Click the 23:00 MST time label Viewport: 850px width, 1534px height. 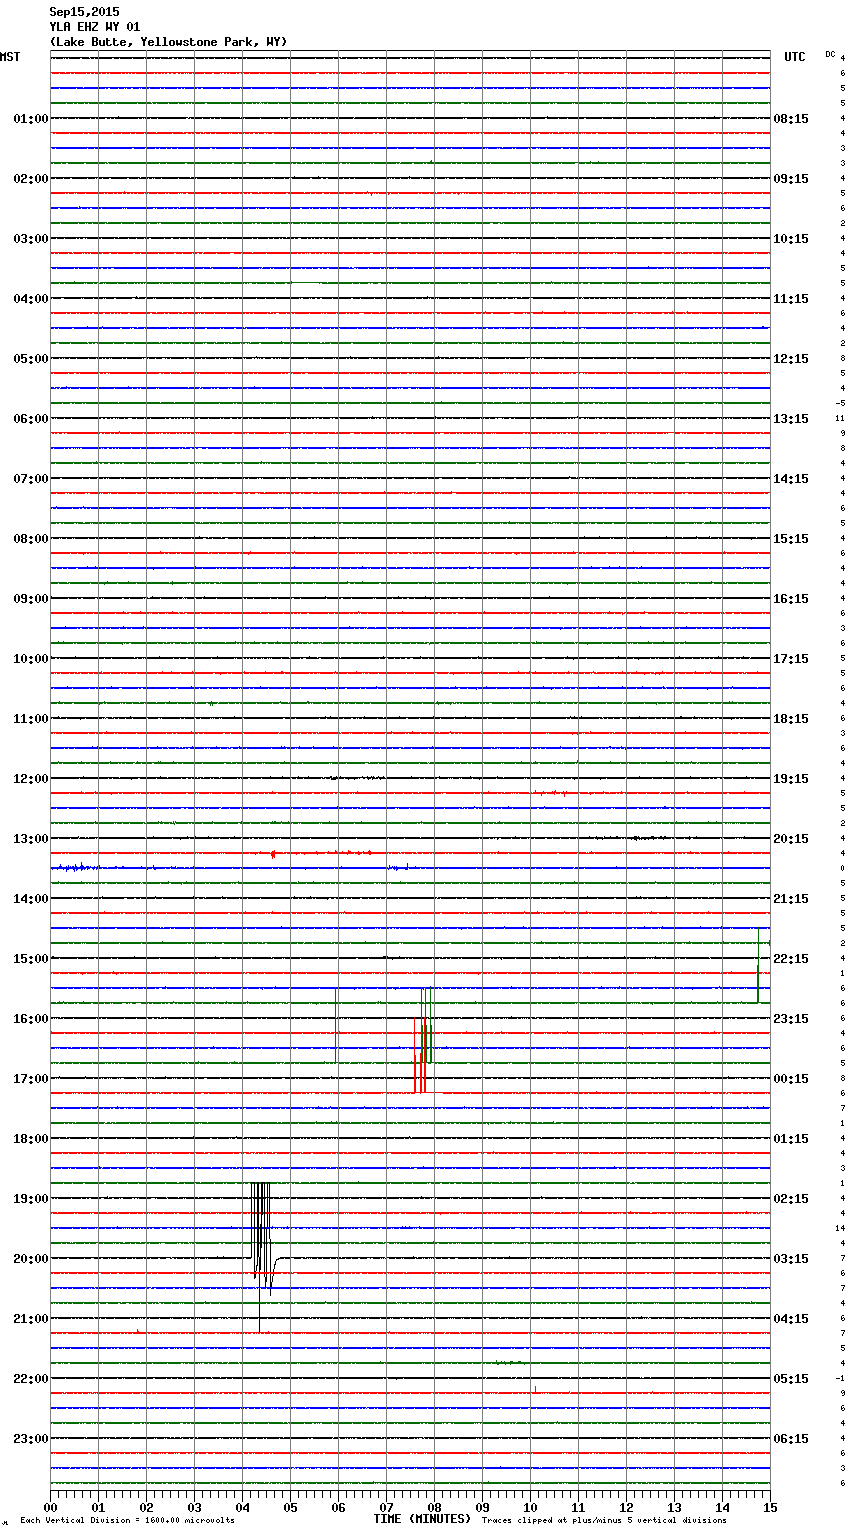[30, 1439]
